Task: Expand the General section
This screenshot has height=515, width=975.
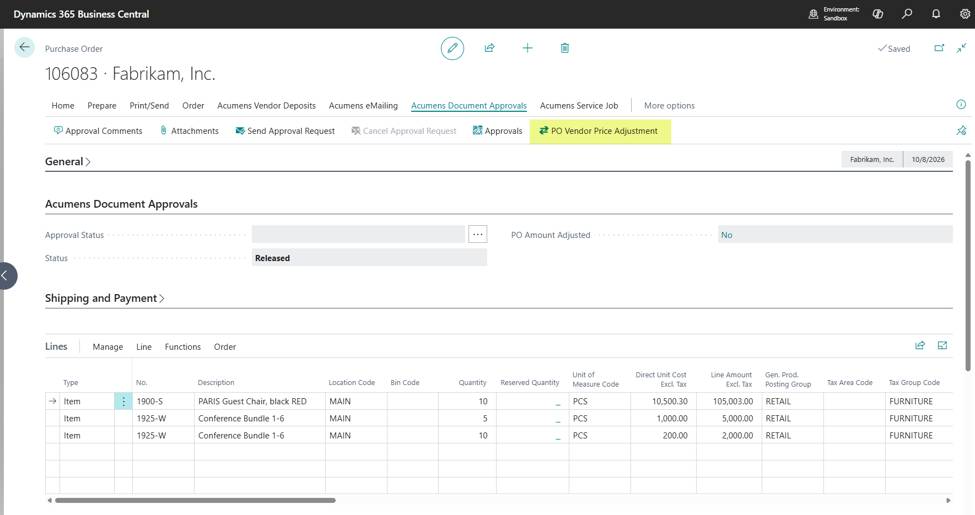Action: tap(68, 161)
